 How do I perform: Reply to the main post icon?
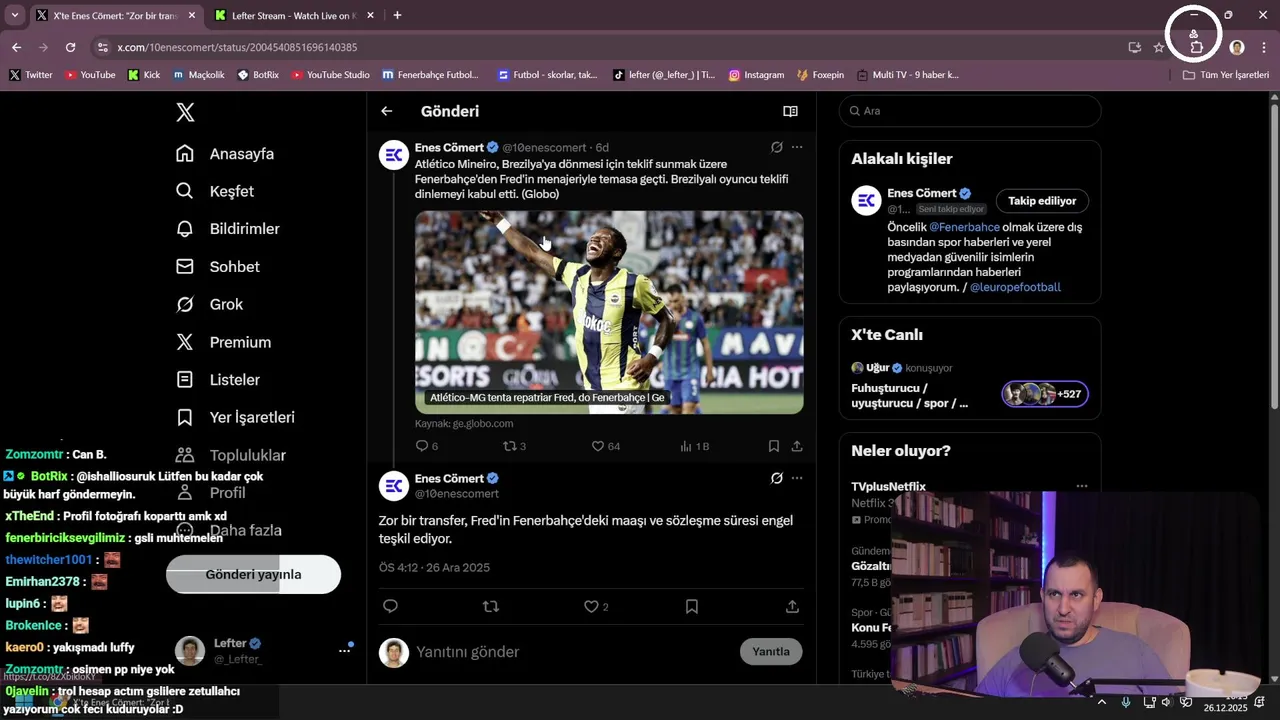tap(391, 606)
